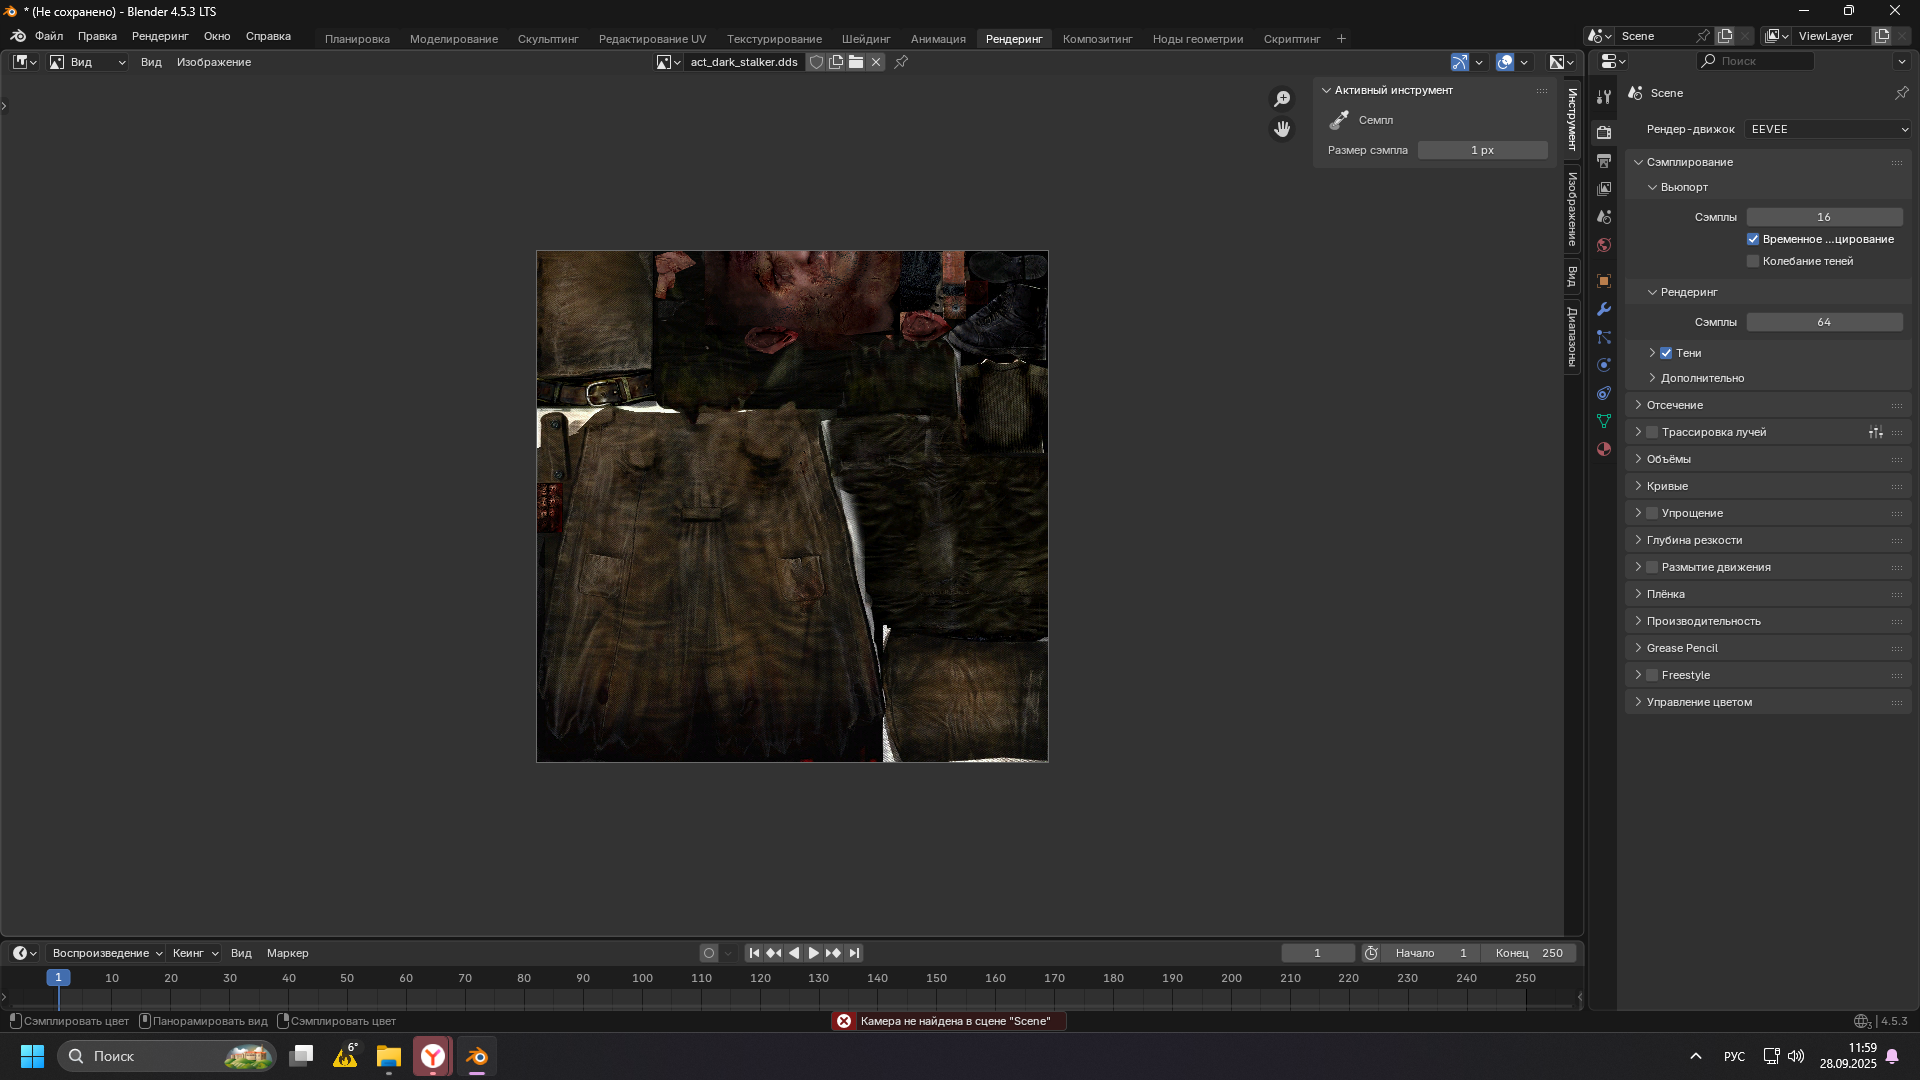Open the Material properties tab icon

tap(1604, 449)
